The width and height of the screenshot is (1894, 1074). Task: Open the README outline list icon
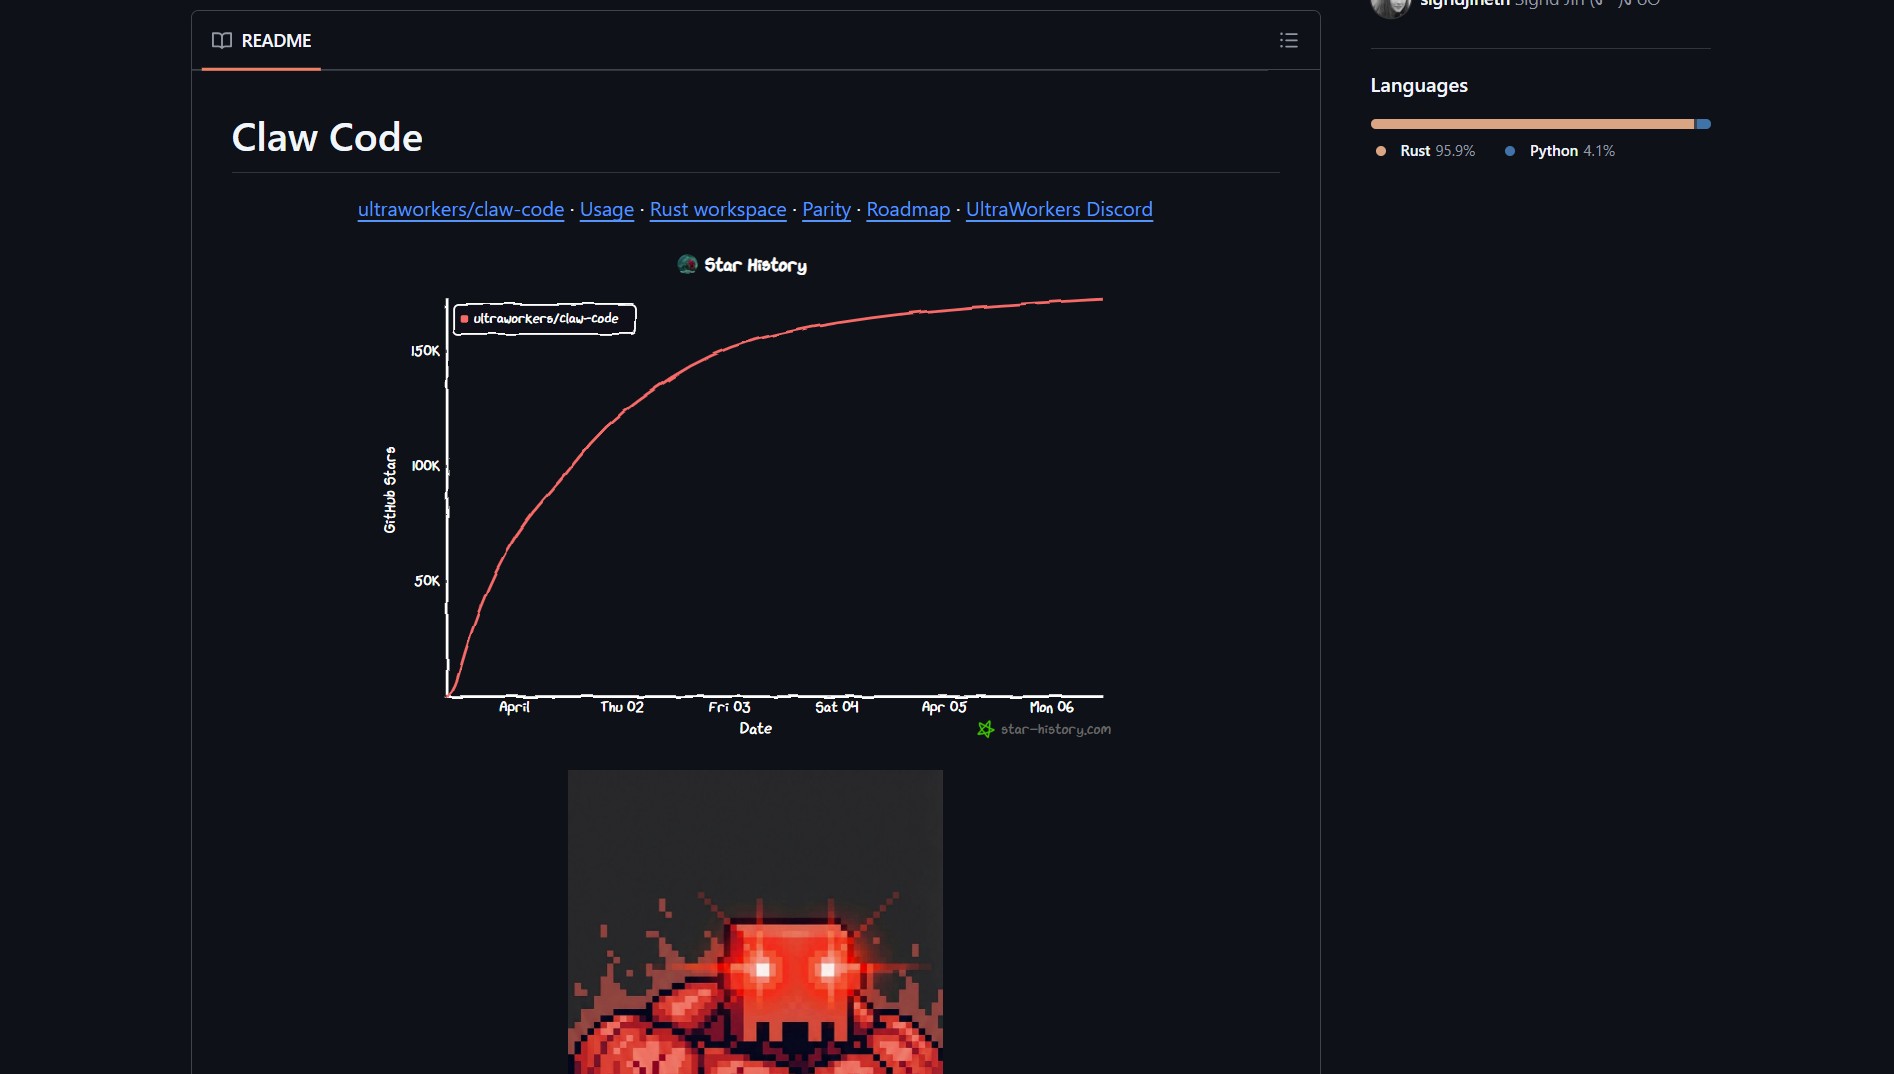point(1288,40)
